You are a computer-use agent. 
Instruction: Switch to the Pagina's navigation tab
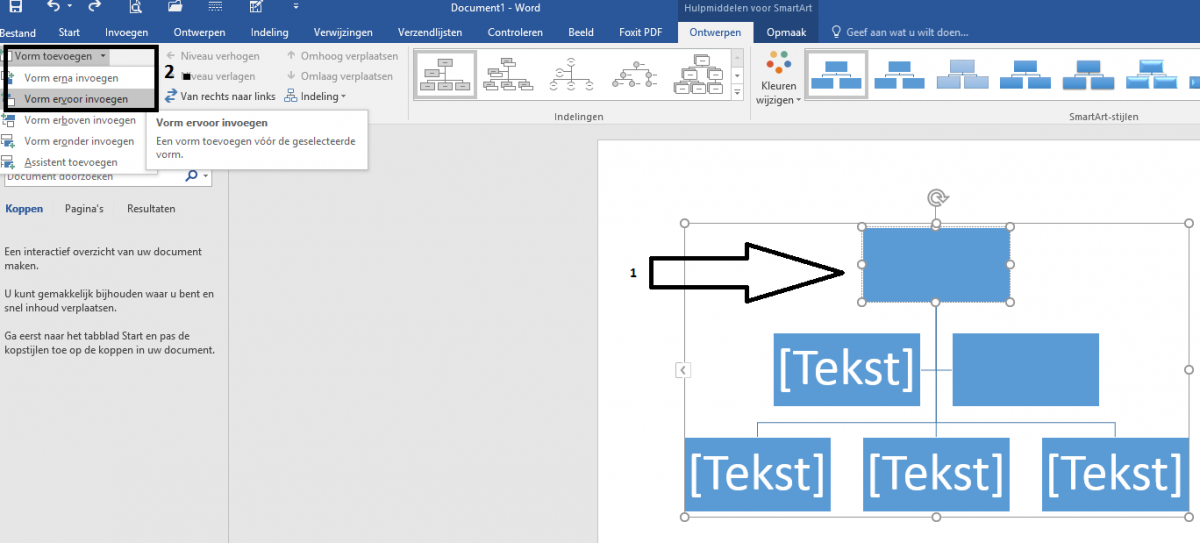coord(84,209)
